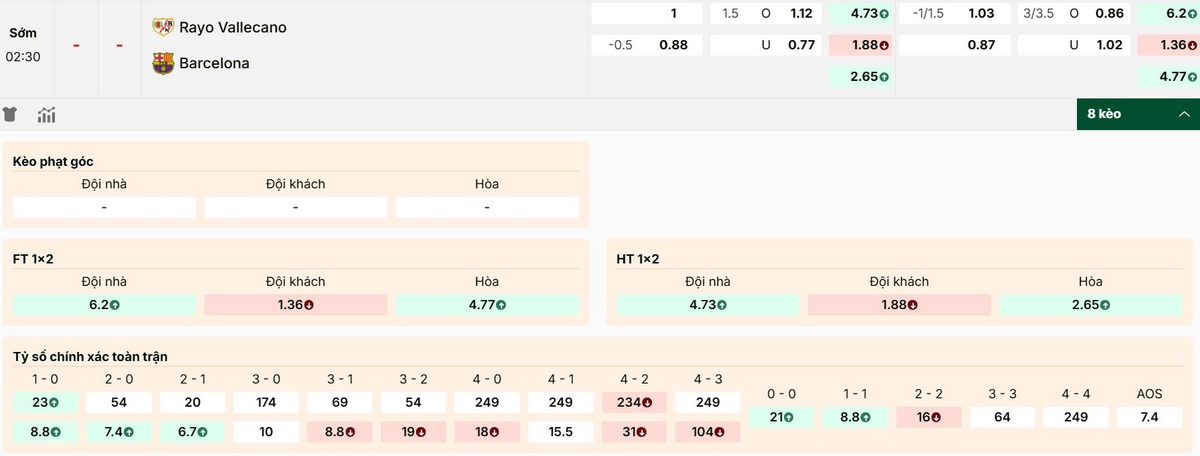
Task: Click the jersey lineup icon
Action: point(11,115)
